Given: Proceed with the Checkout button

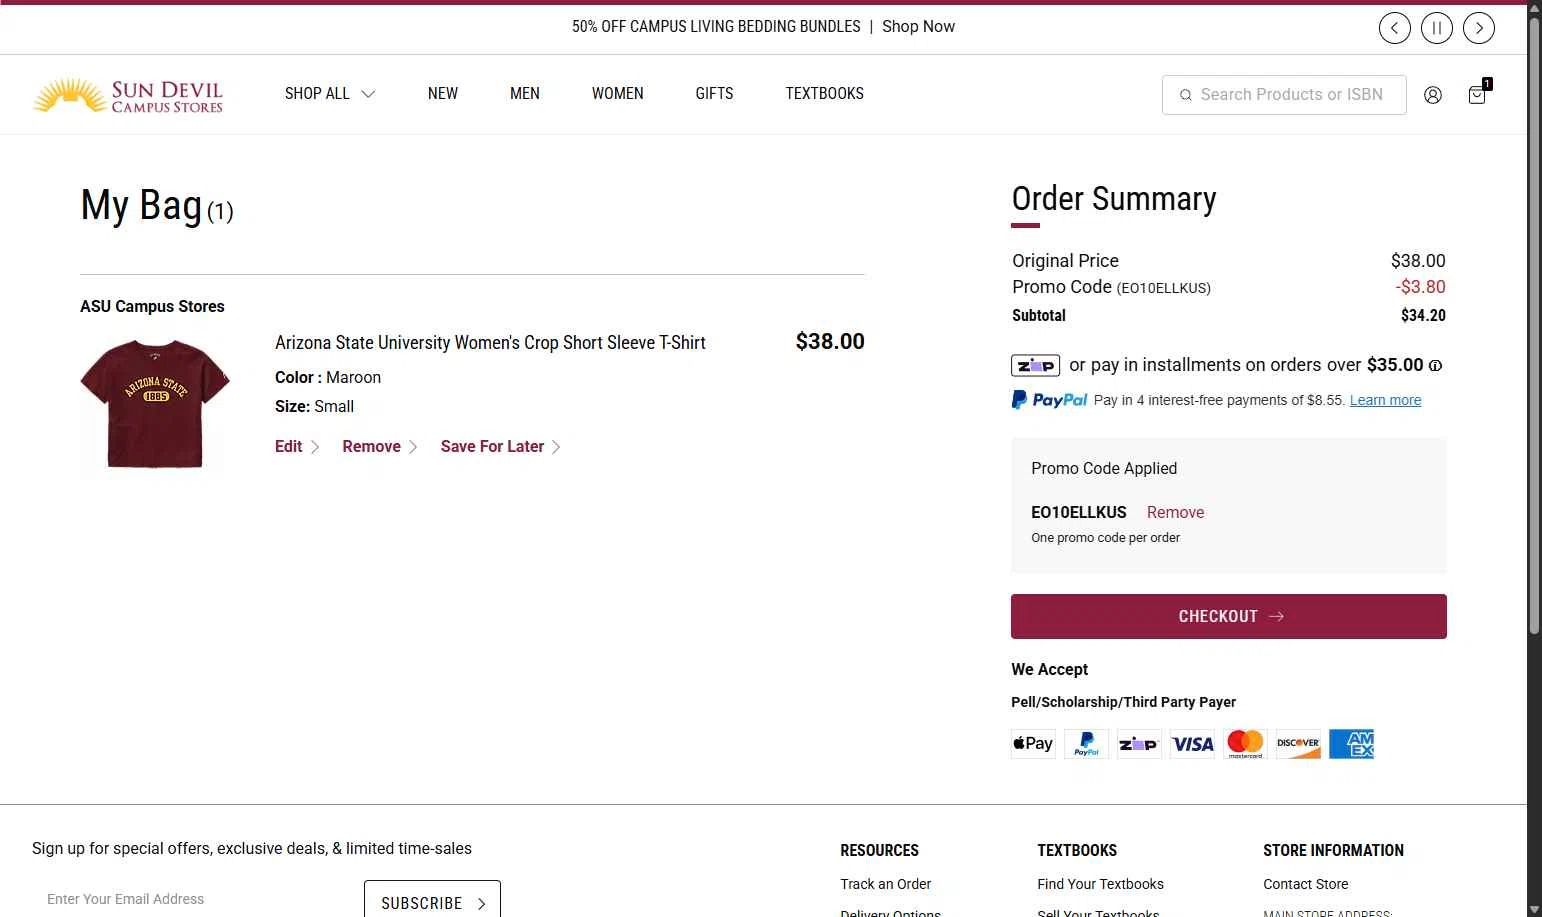Looking at the screenshot, I should tap(1228, 616).
